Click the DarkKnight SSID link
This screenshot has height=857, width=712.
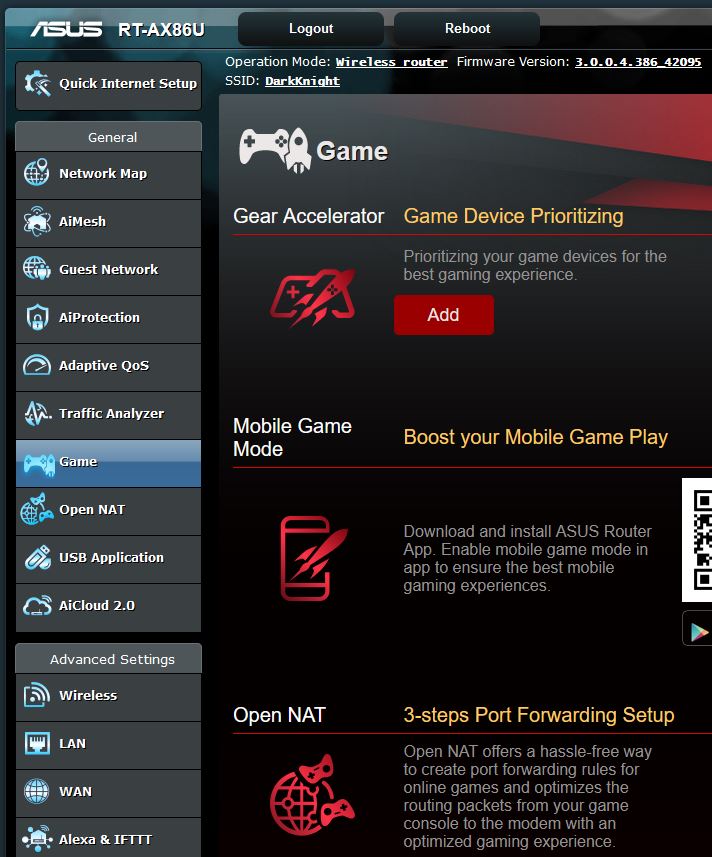click(302, 81)
